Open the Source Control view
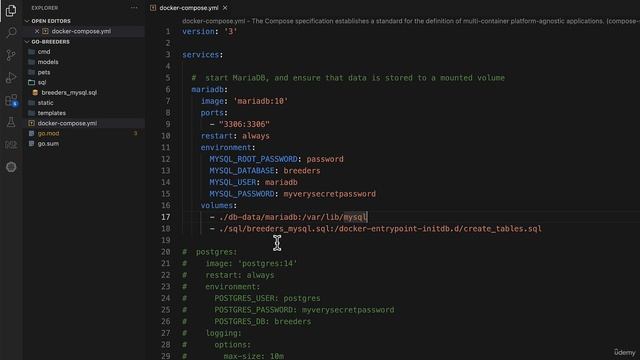The width and height of the screenshot is (640, 360). (11, 55)
